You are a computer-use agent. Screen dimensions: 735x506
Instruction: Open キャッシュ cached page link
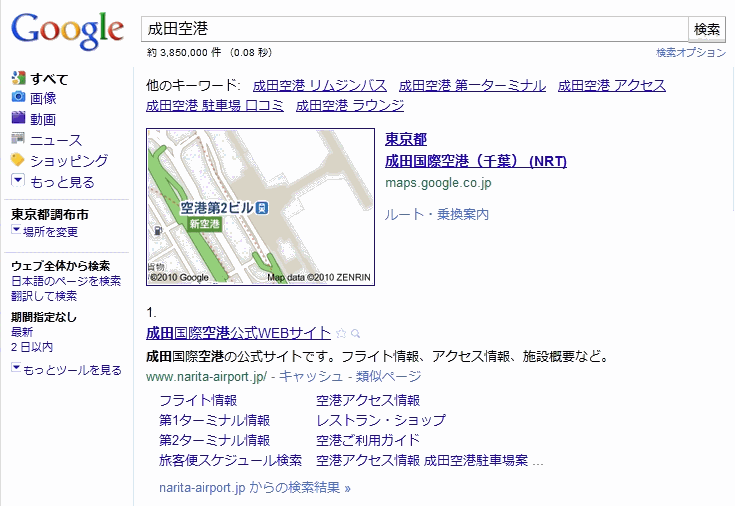click(311, 376)
